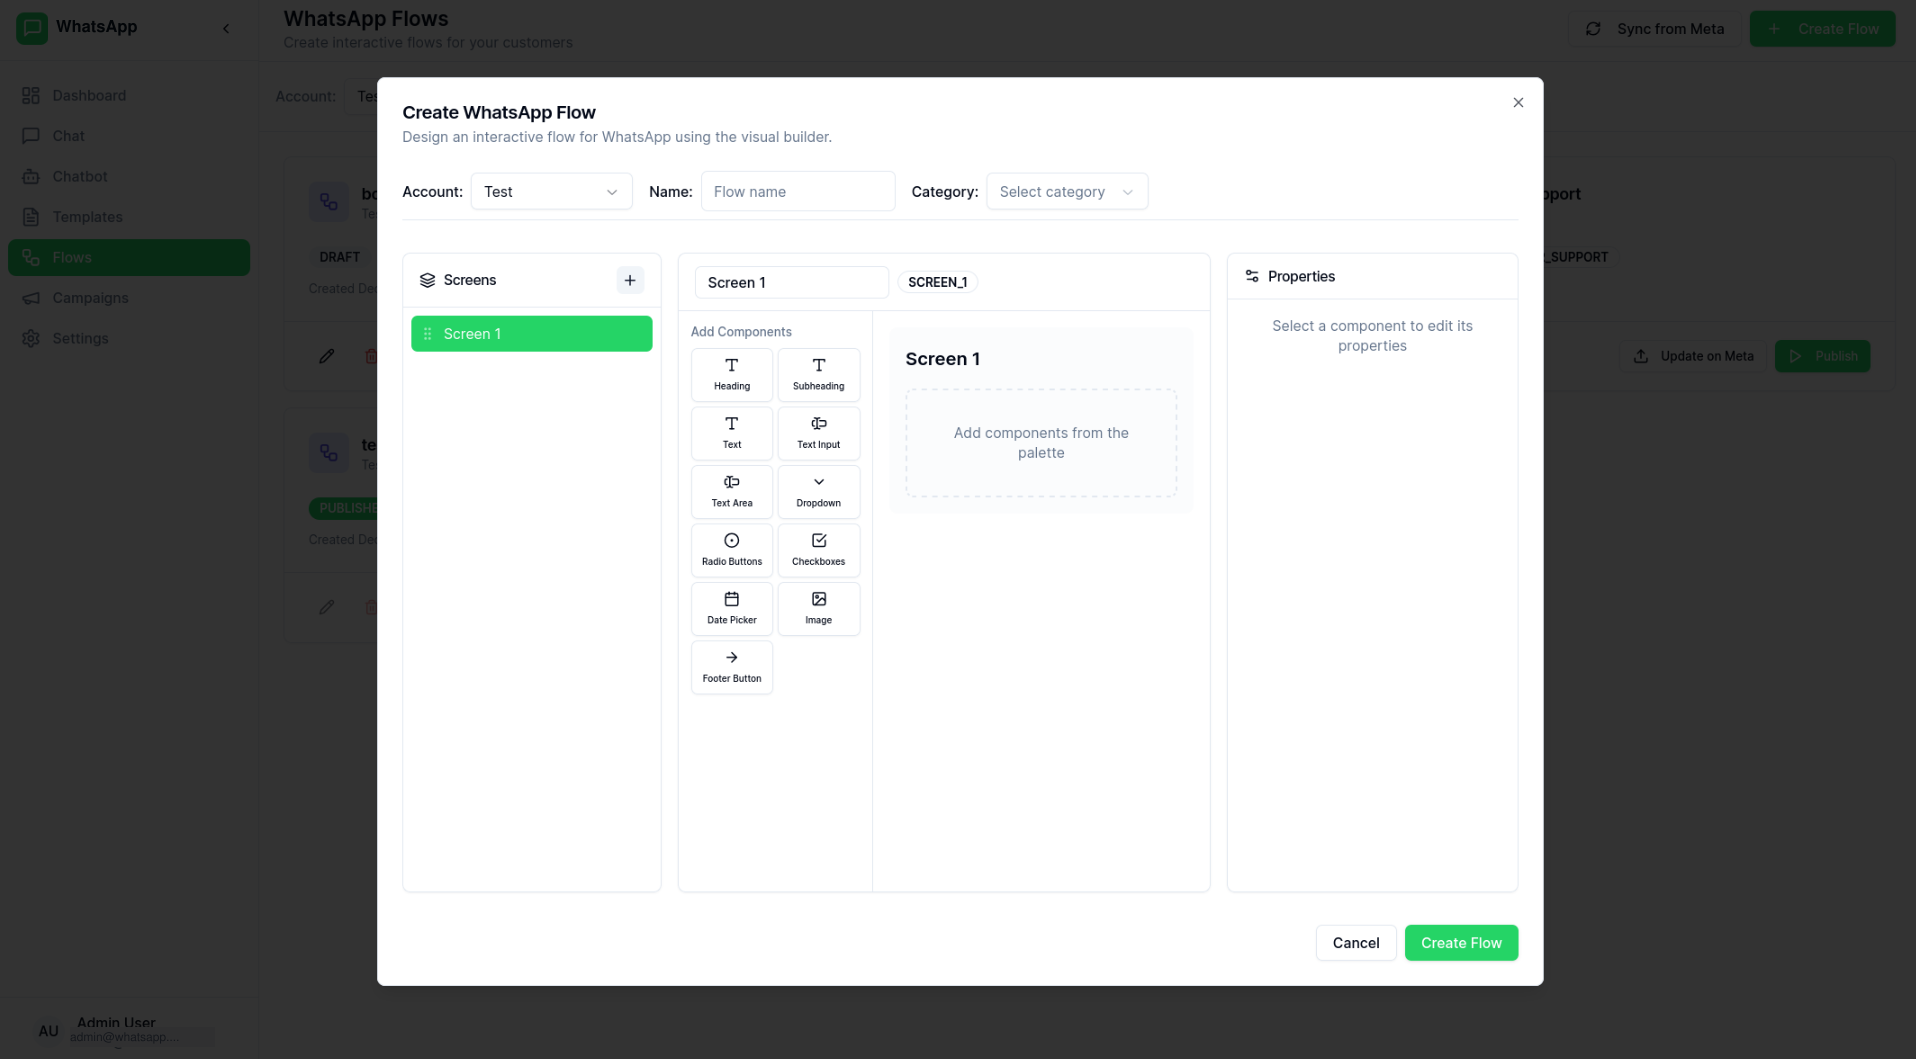1916x1059 pixels.
Task: Collapse the sidebar with the chevron
Action: (226, 28)
